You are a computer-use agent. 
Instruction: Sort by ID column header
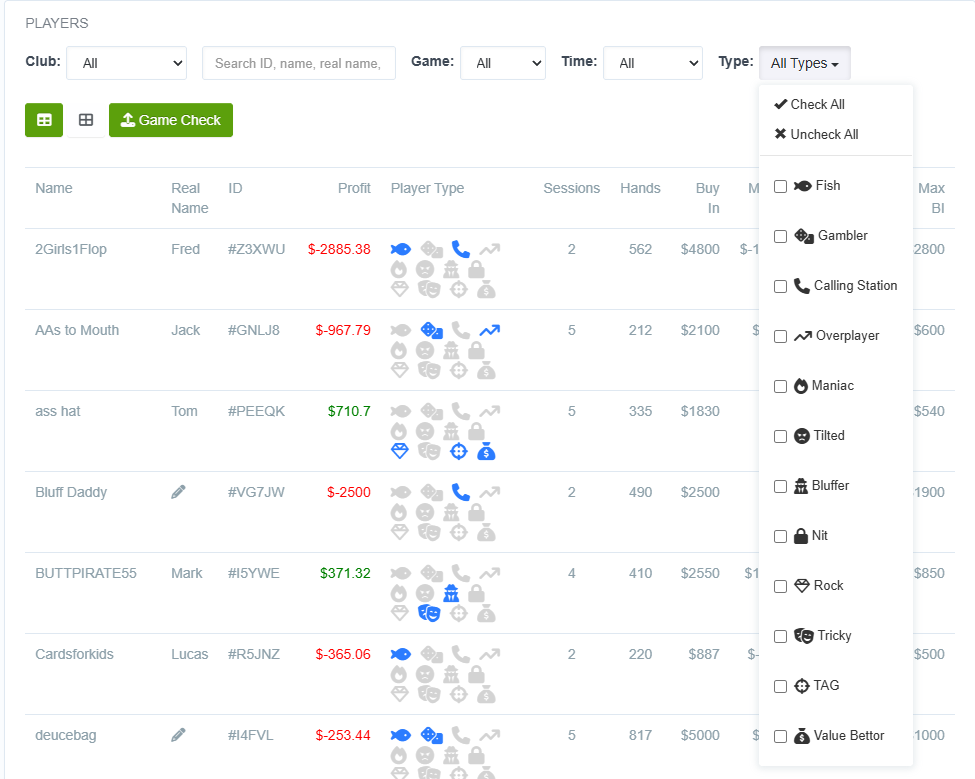(x=235, y=188)
